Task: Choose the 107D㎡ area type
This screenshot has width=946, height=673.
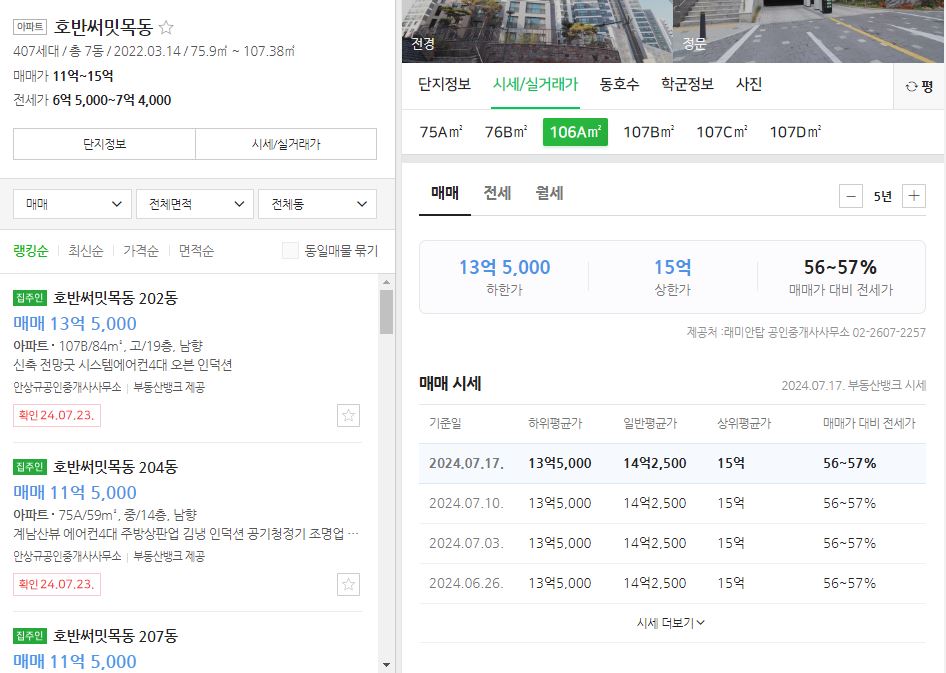Action: [795, 132]
